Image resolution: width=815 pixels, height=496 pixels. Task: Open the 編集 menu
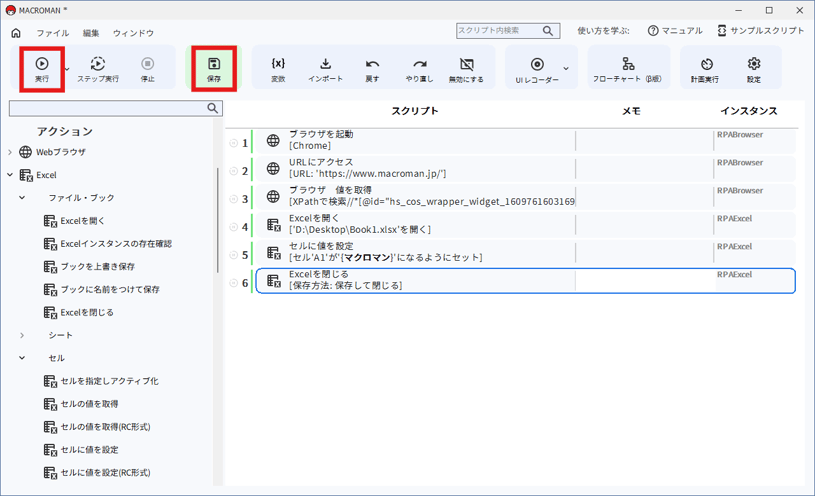coord(91,33)
